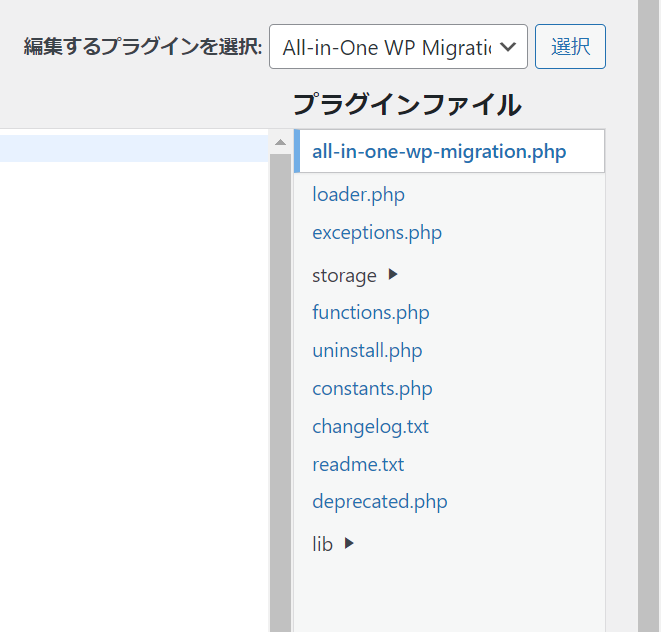
Task: Expand the lib folder
Action: click(x=333, y=544)
